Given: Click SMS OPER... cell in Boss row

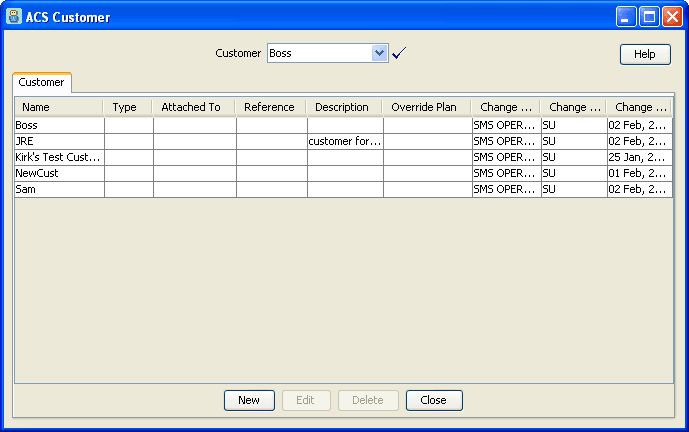Looking at the screenshot, I should [x=506, y=125].
